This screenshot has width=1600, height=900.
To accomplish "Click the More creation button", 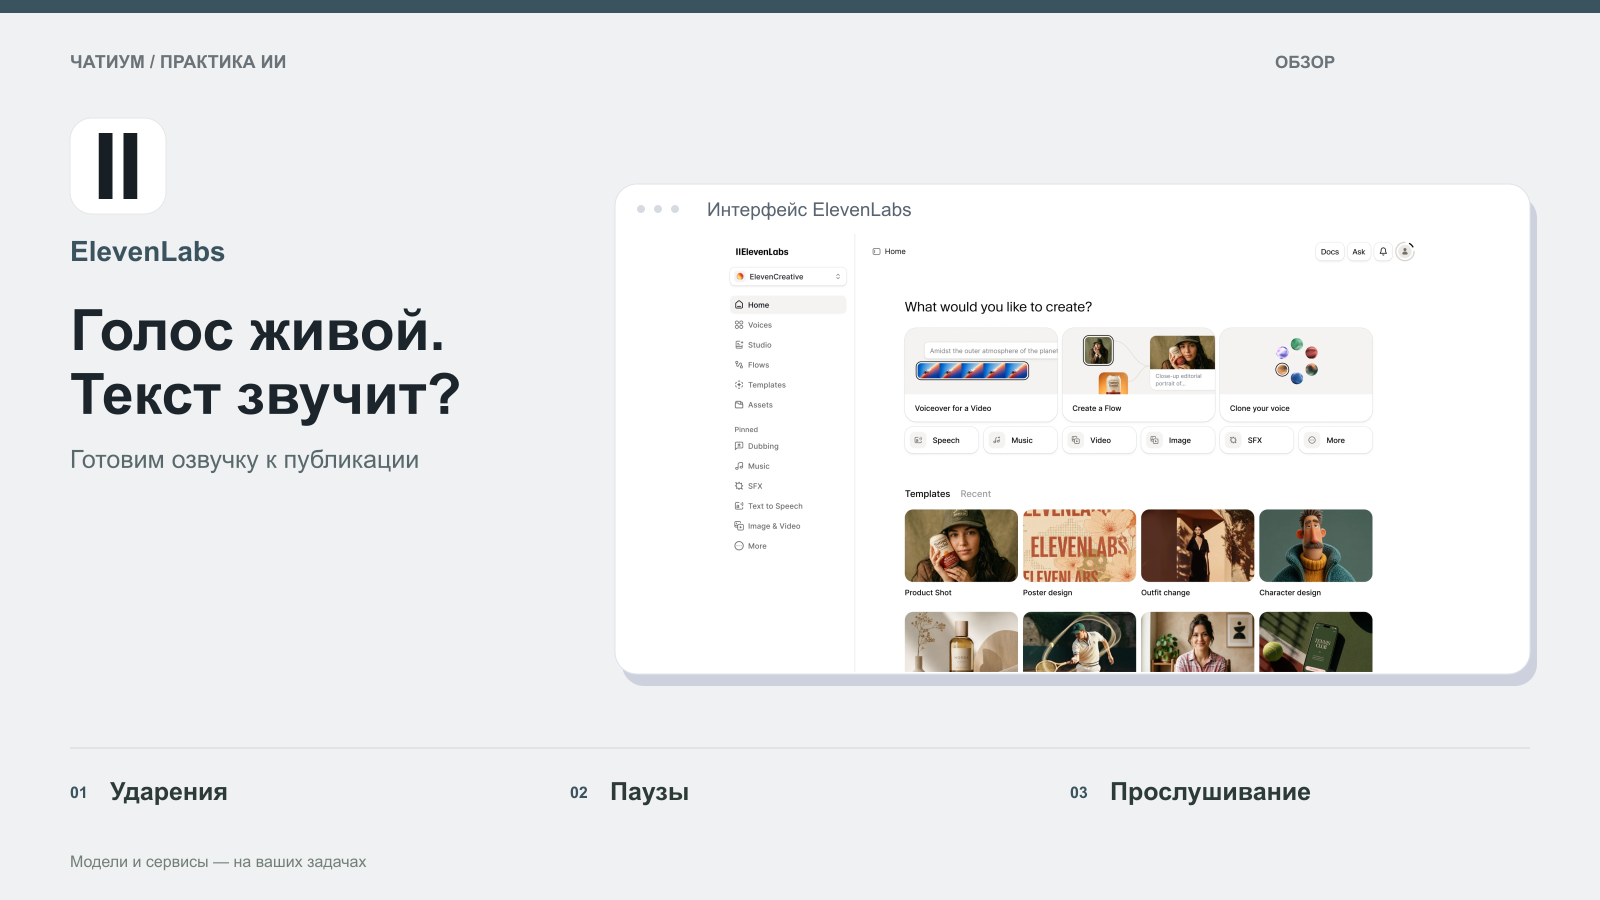I will (x=1335, y=440).
